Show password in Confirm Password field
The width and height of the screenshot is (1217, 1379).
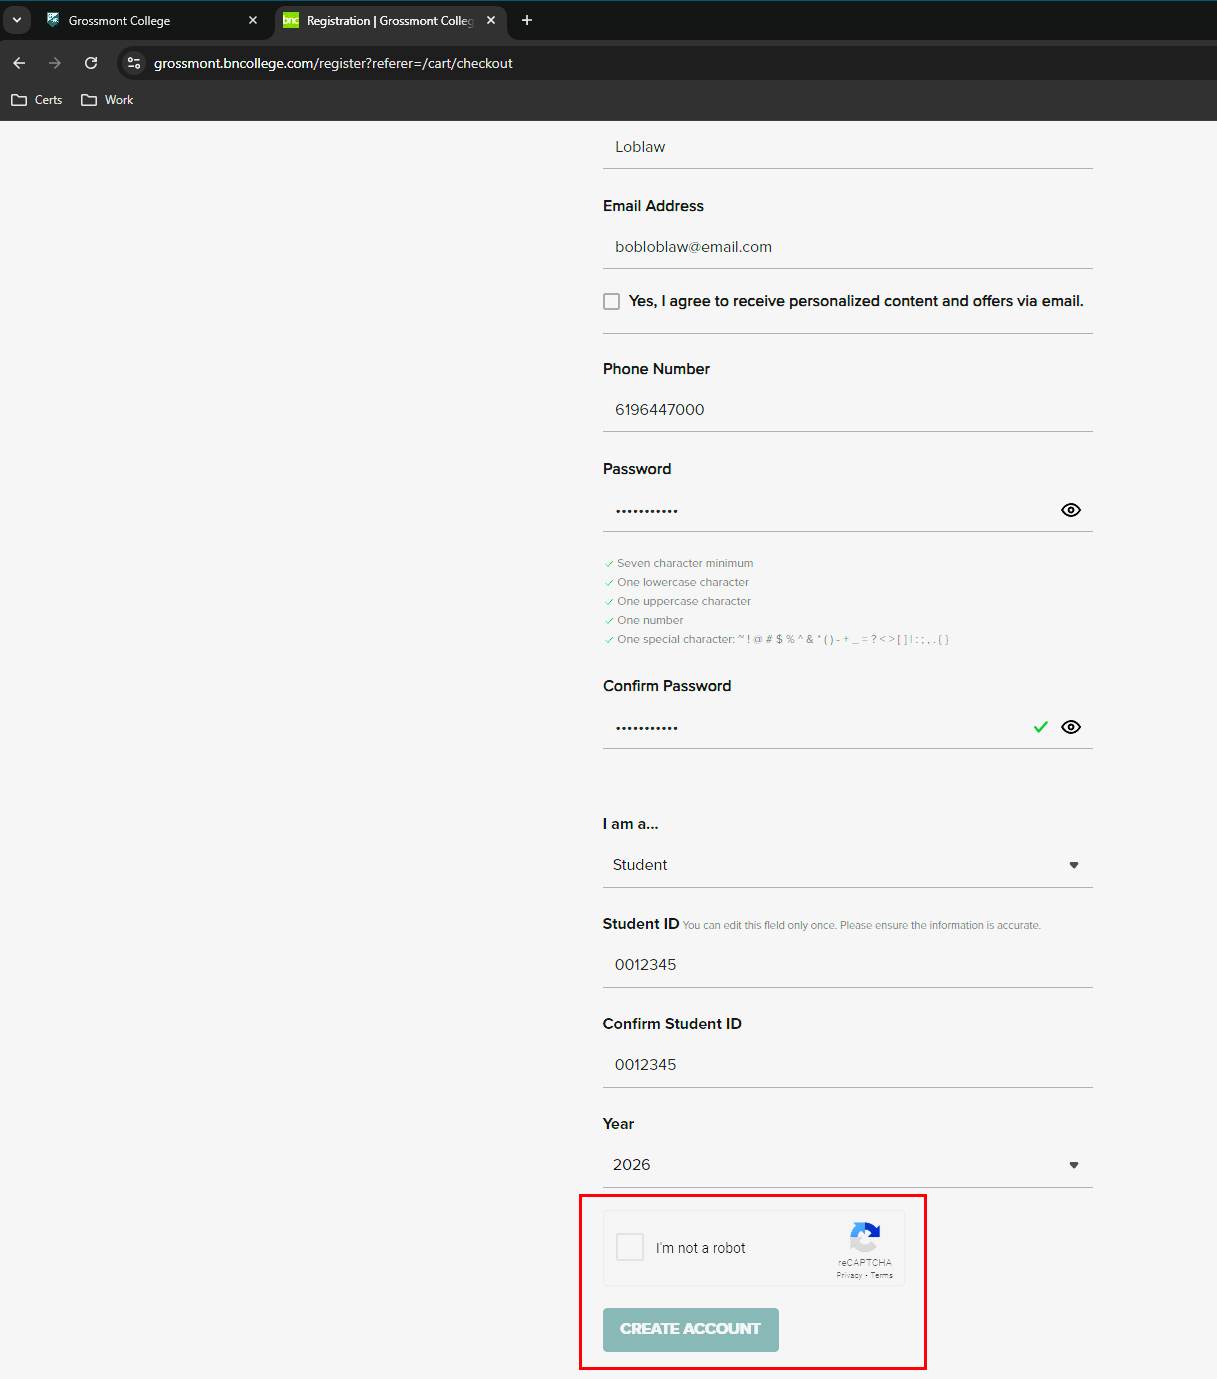tap(1070, 727)
